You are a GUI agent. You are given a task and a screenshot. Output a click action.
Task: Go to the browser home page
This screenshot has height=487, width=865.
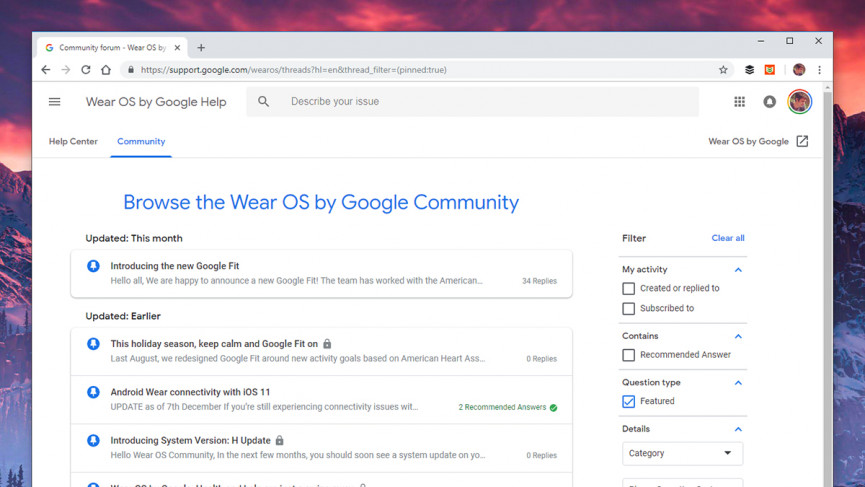point(106,70)
